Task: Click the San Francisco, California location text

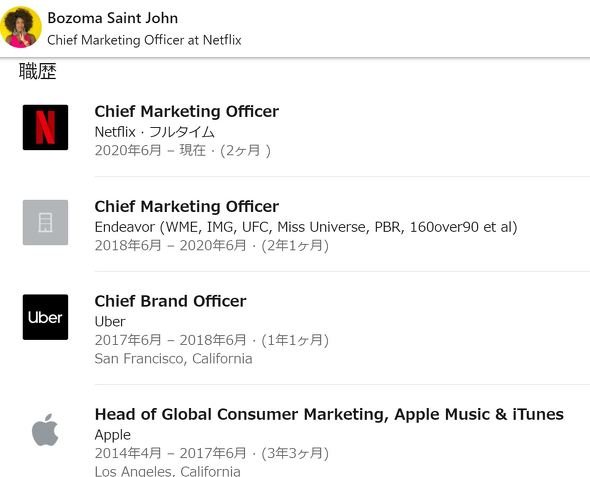Action: coord(173,359)
